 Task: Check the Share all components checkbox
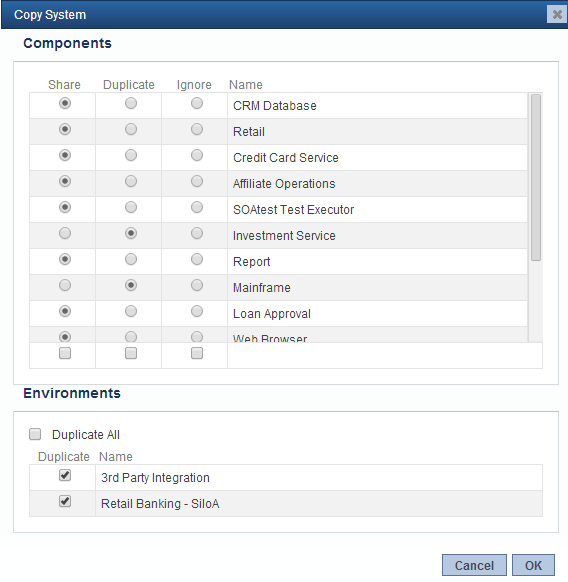65,353
